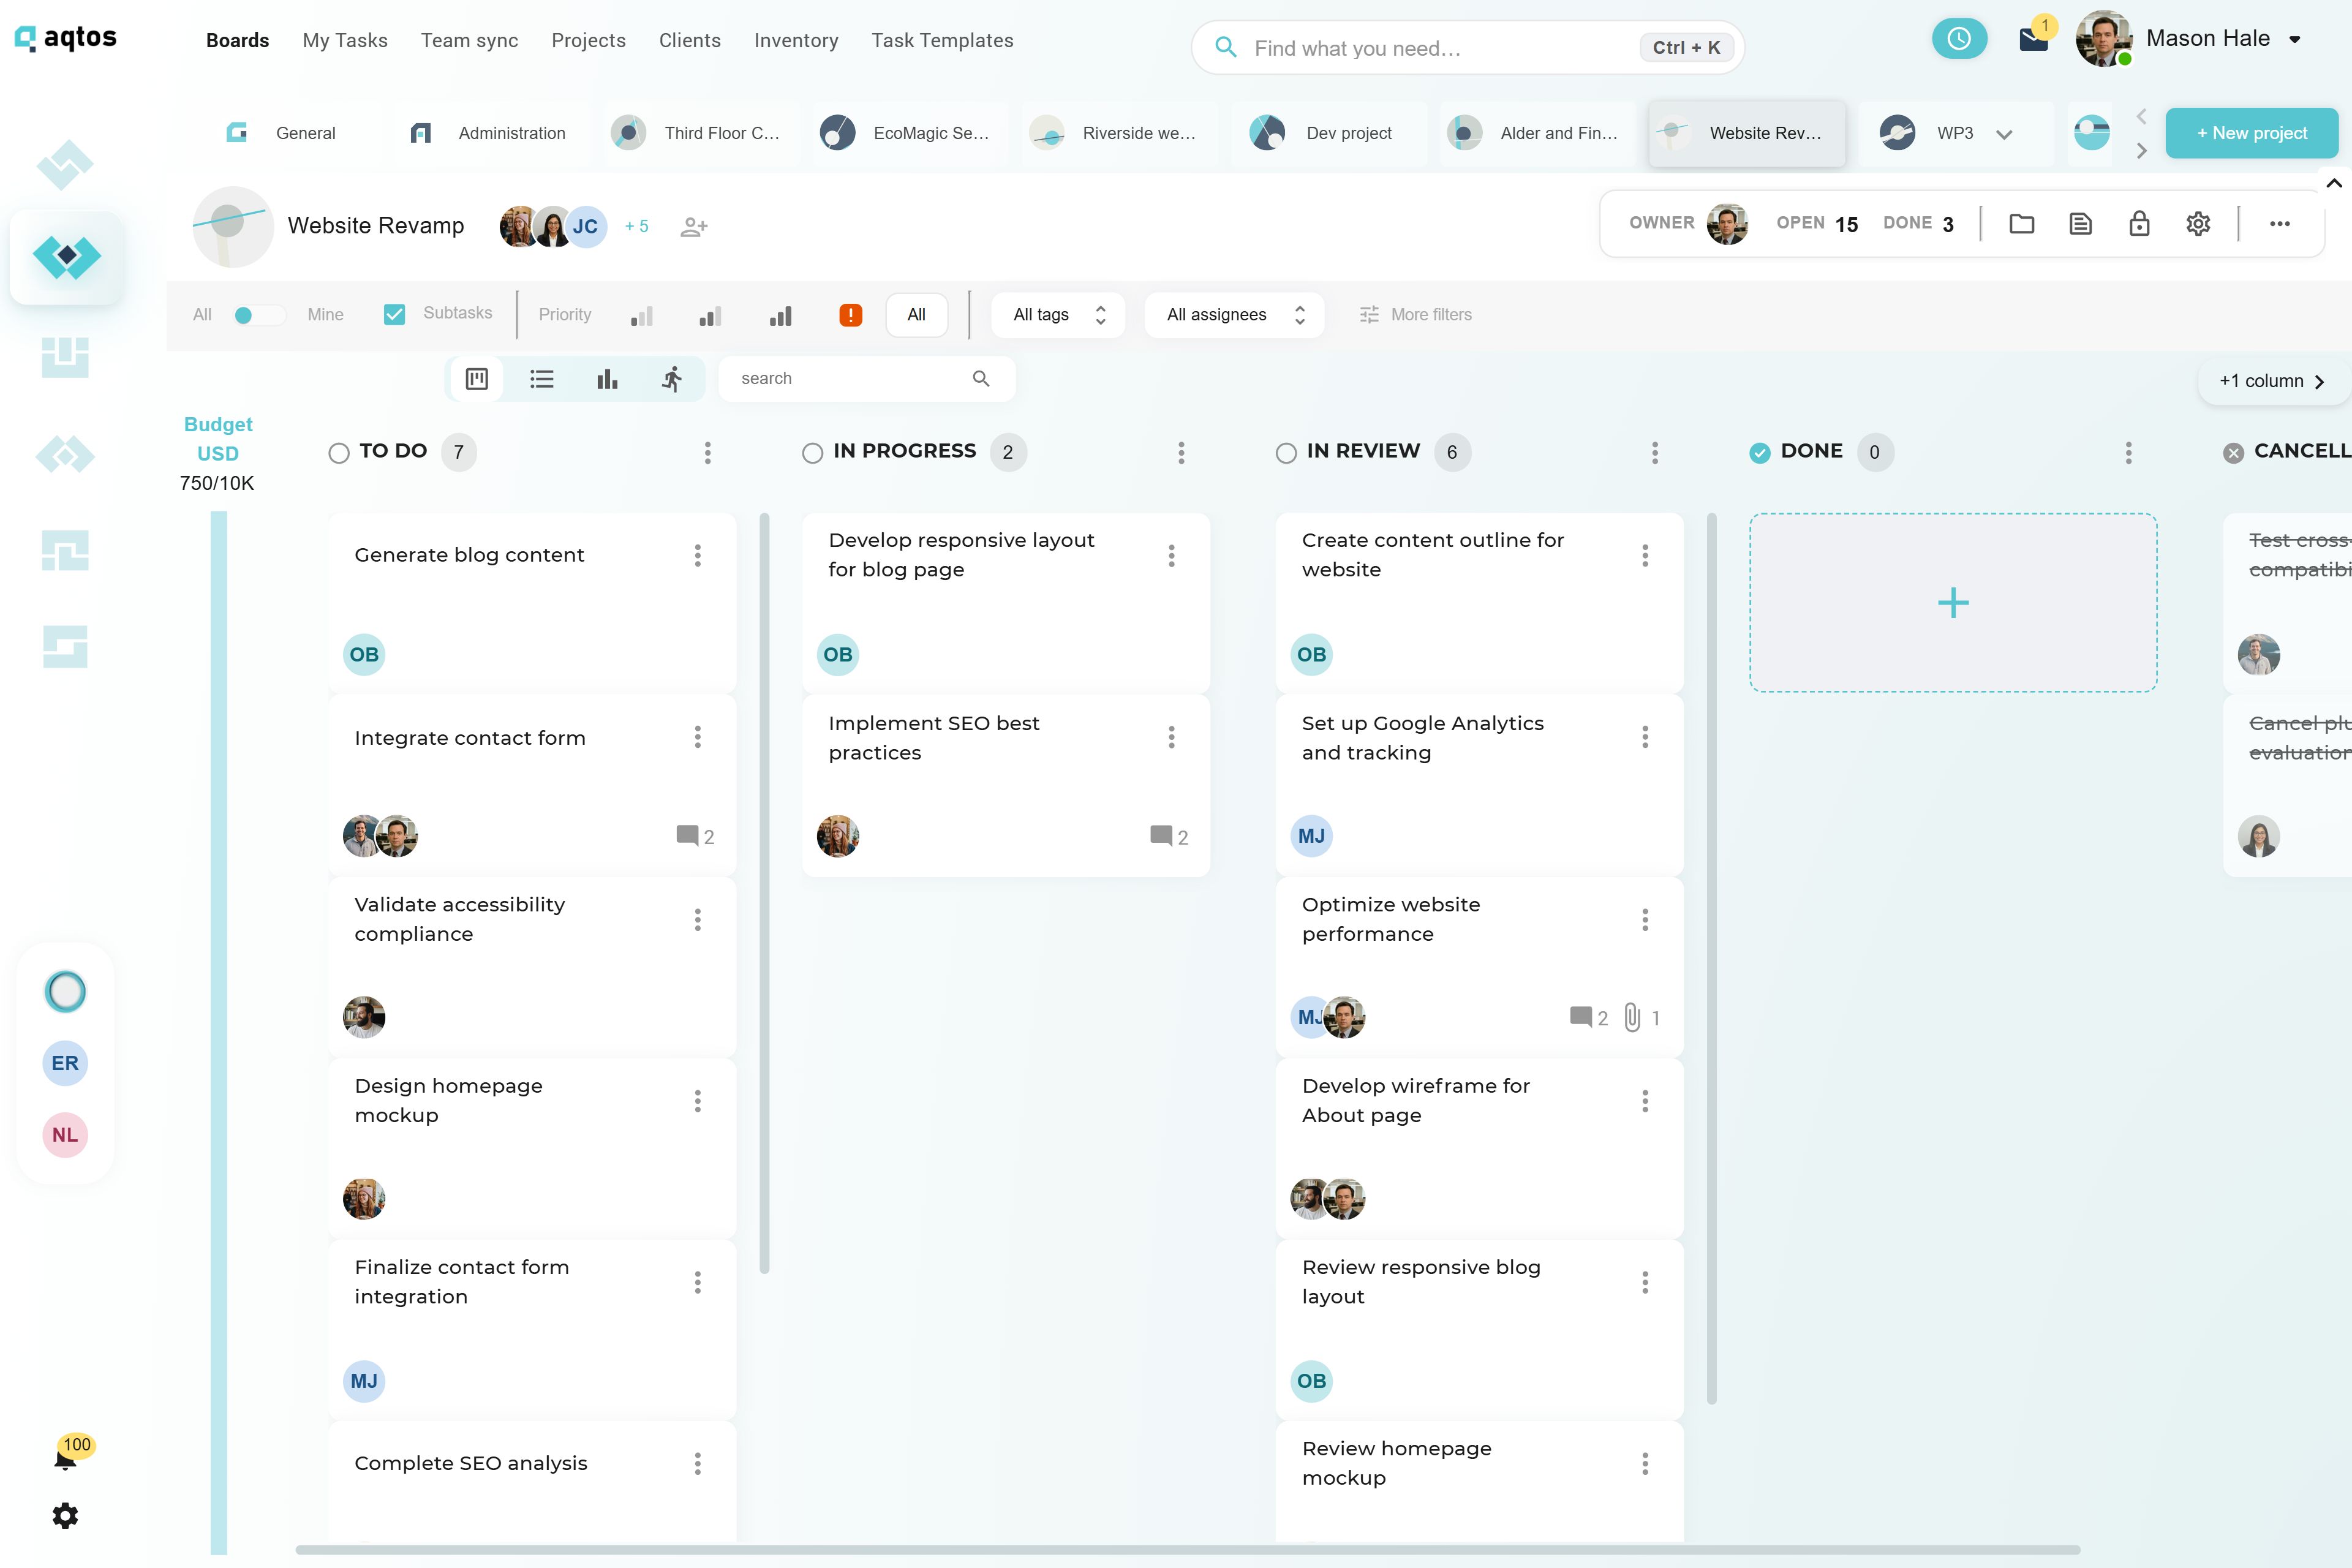Open sidebar settings gear
2352x1568 pixels.
[x=65, y=1516]
